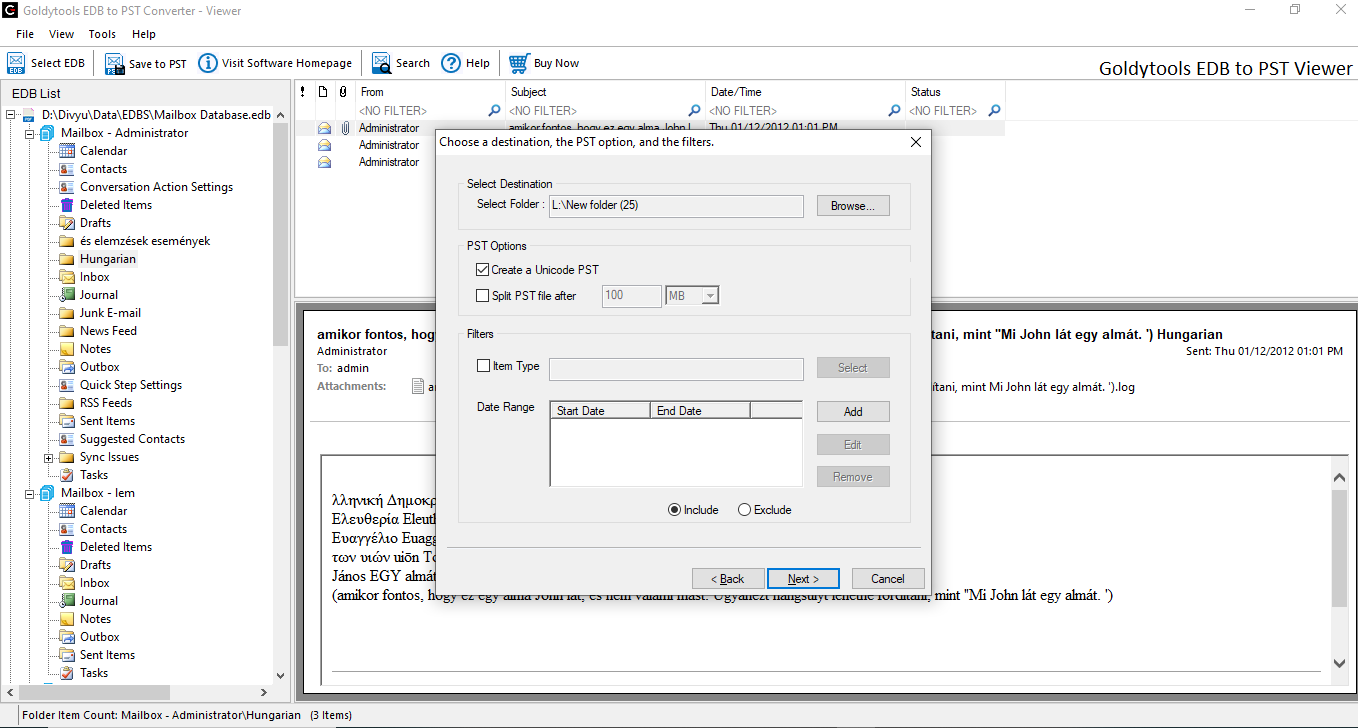Select és elemzések események folder
The height and width of the screenshot is (728, 1358).
tap(145, 241)
